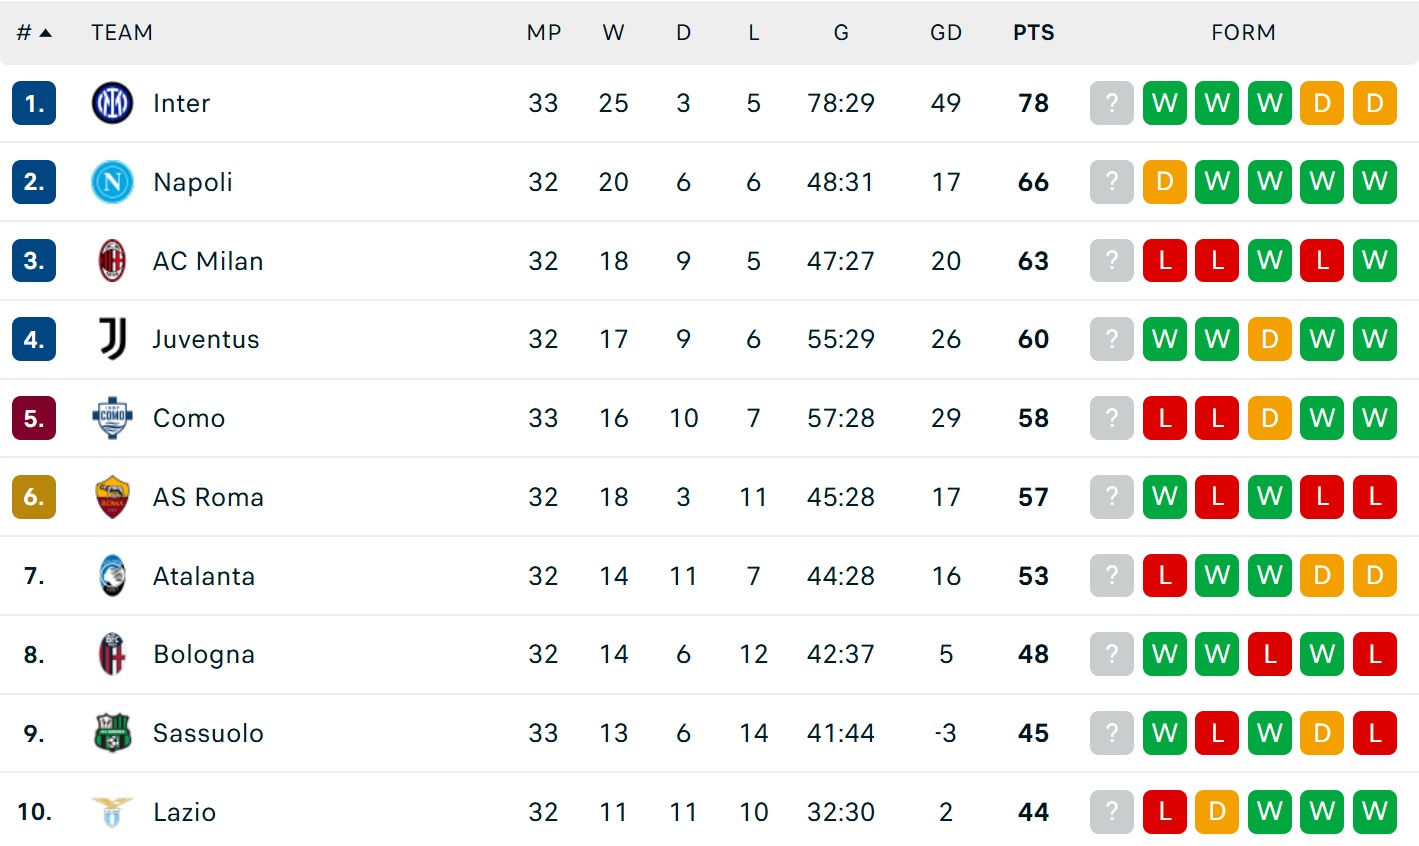Click the MP column header

[544, 33]
